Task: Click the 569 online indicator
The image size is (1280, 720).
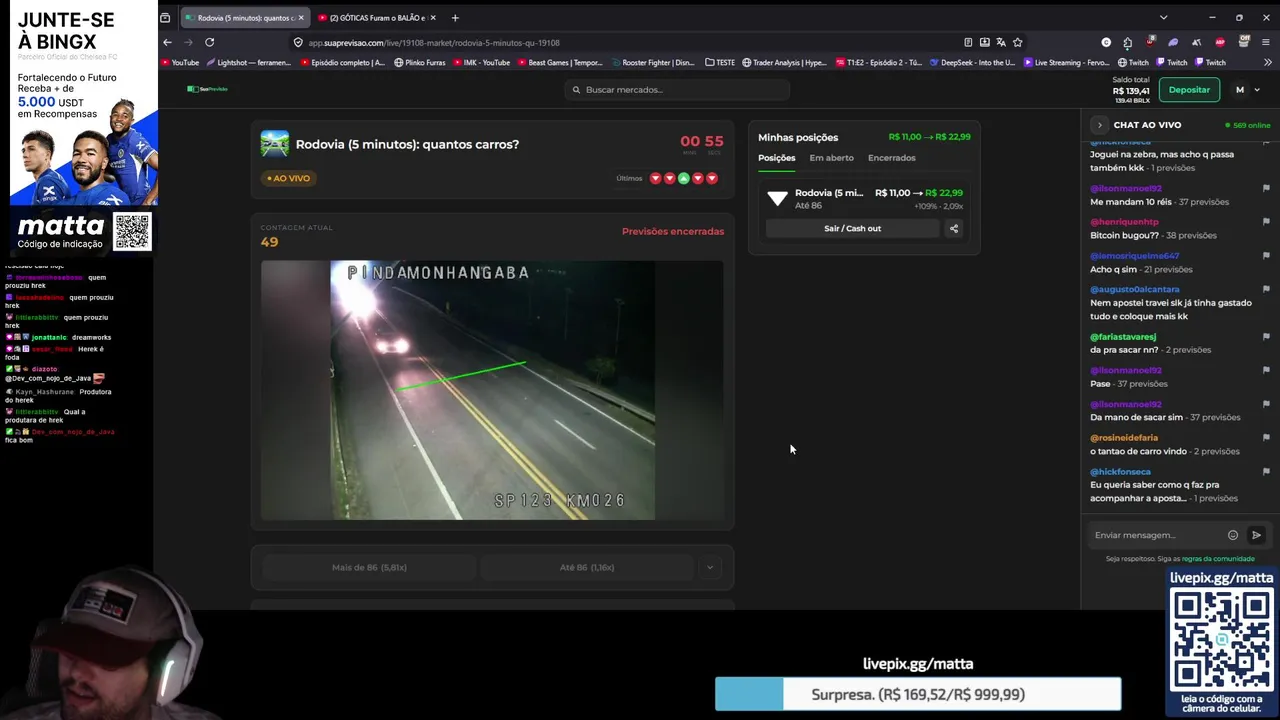Action: pyautogui.click(x=1248, y=125)
